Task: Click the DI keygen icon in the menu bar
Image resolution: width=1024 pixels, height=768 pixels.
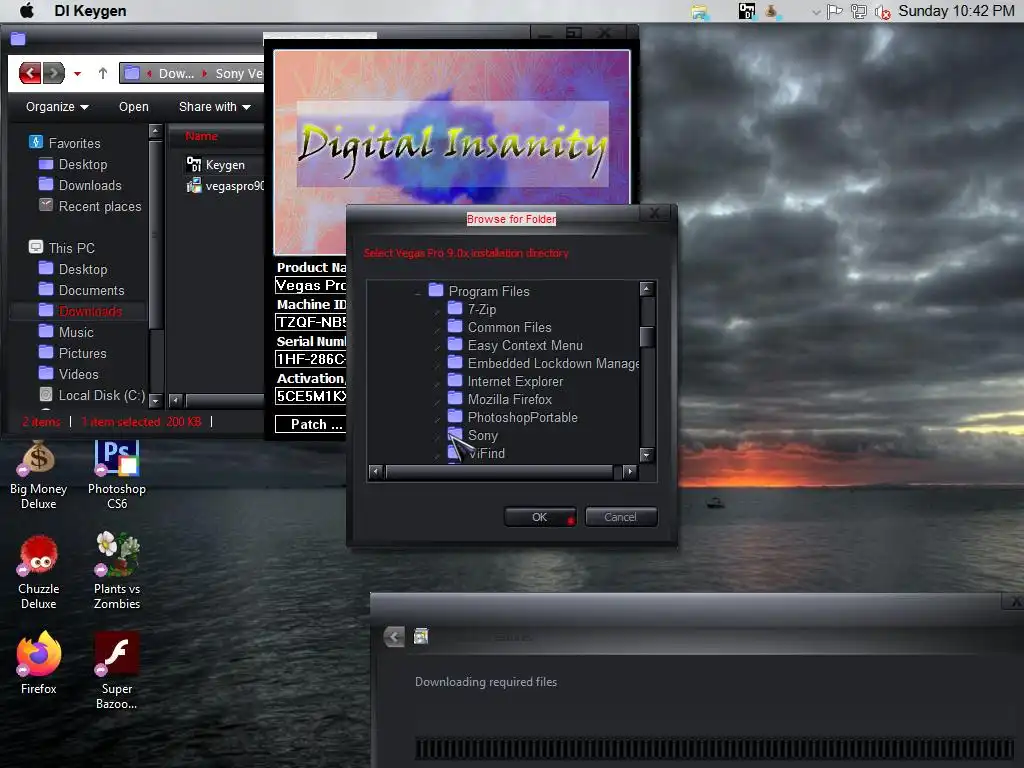Action: click(x=746, y=11)
